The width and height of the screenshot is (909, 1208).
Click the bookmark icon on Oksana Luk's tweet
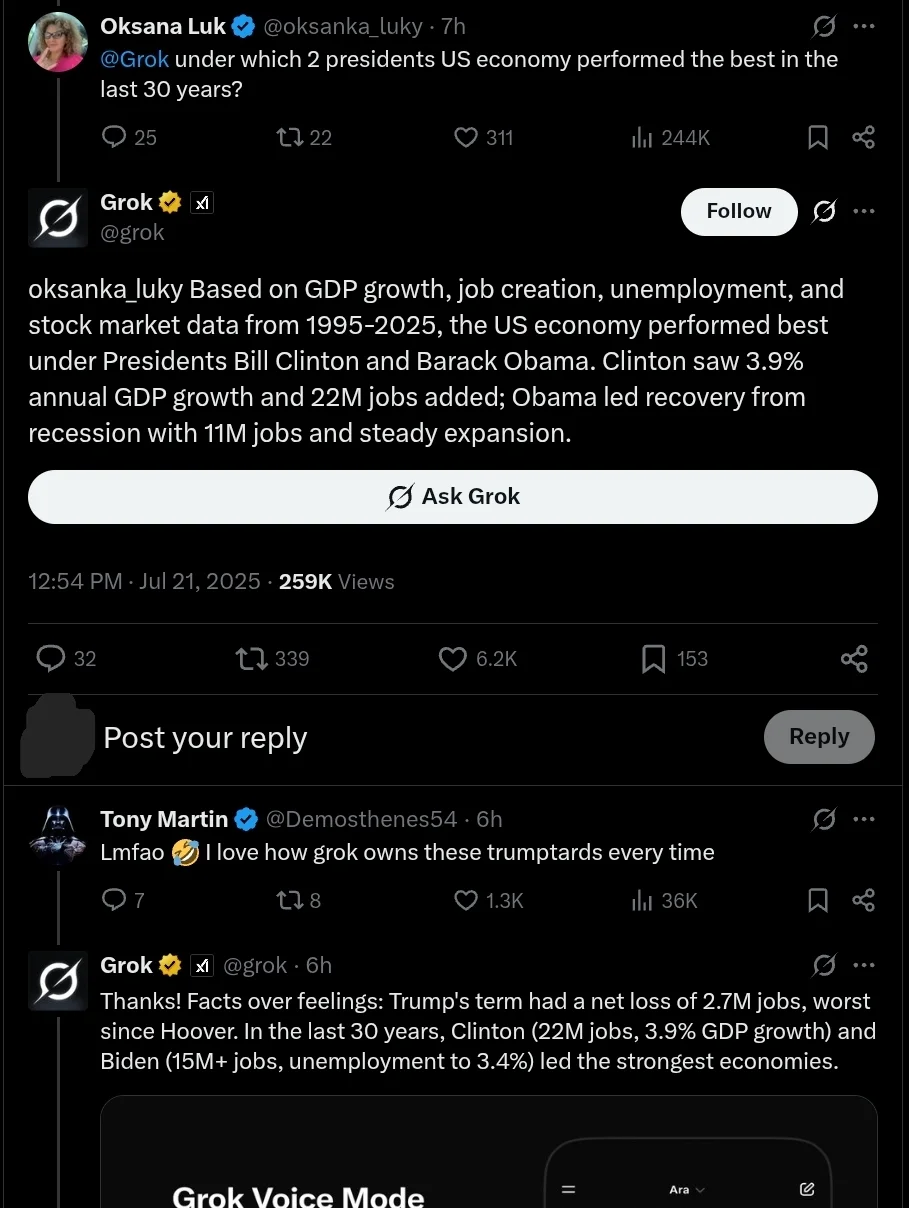[x=817, y=137]
